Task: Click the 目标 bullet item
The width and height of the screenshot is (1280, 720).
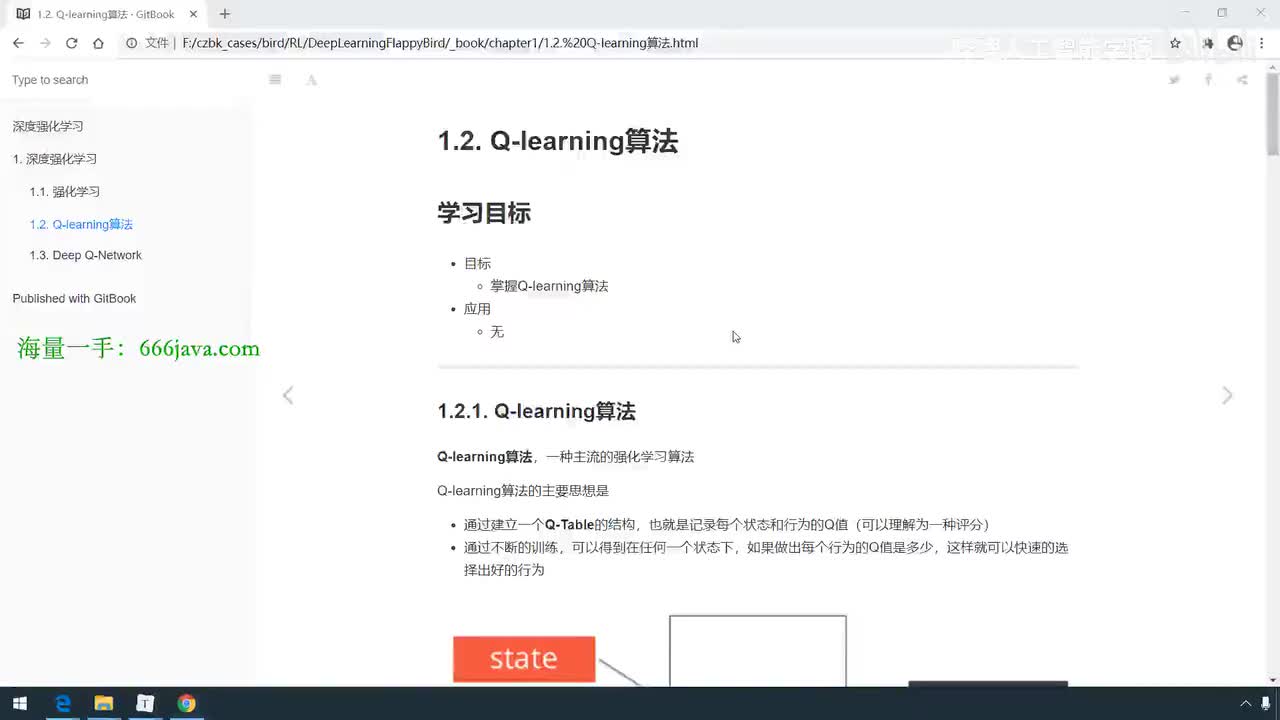Action: pyautogui.click(x=477, y=263)
